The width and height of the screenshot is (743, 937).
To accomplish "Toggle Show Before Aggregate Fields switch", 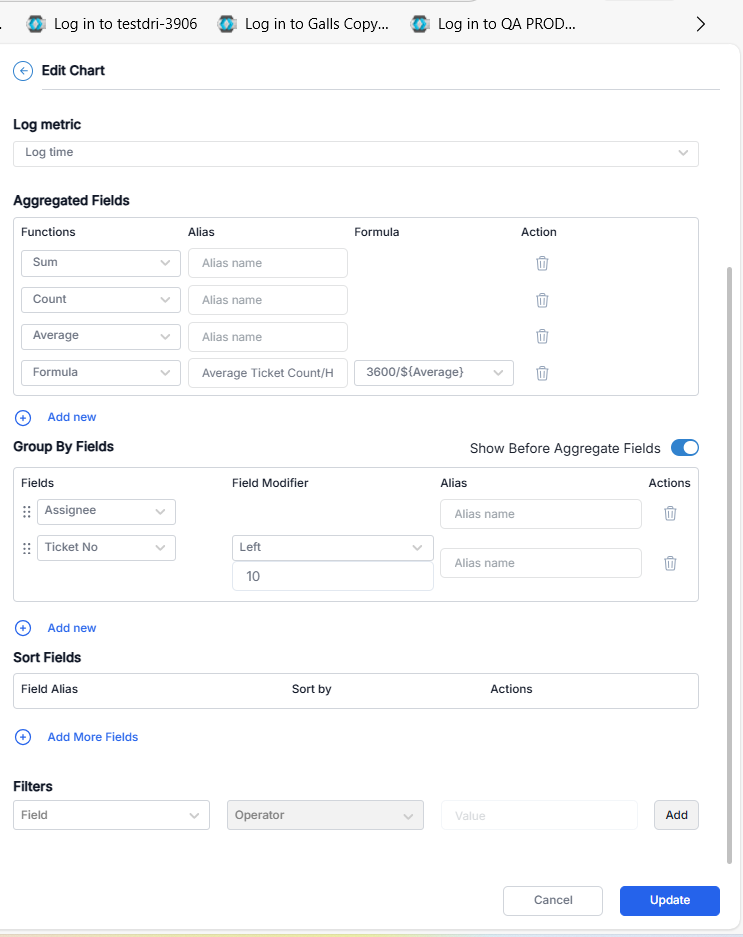I will click(x=684, y=448).
